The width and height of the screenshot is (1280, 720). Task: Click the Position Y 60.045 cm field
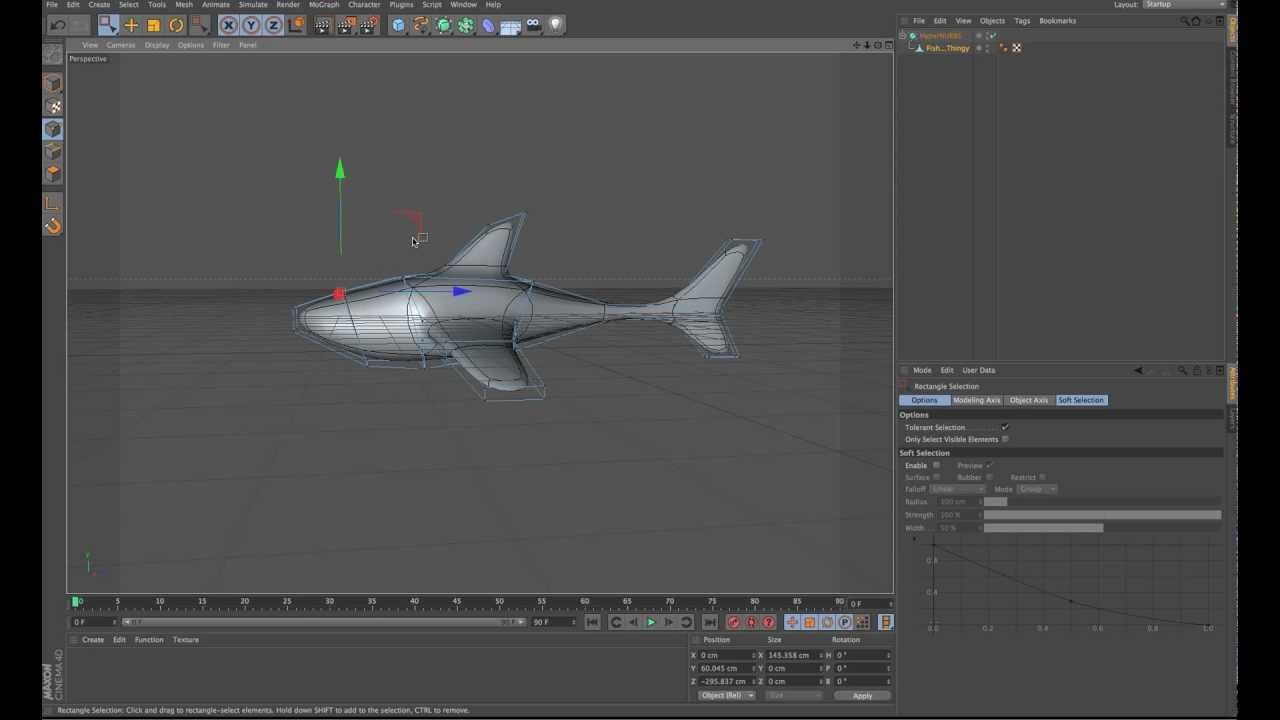point(726,668)
